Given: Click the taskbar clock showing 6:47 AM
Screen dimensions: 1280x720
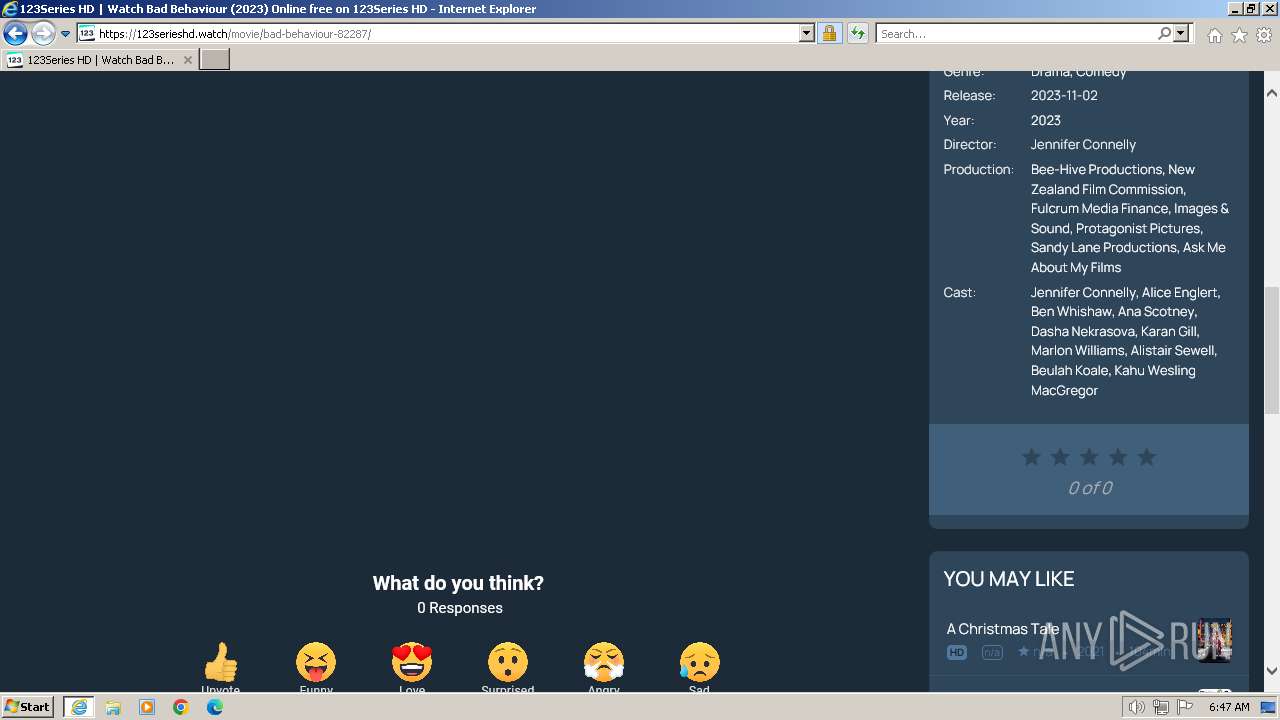Looking at the screenshot, I should click(x=1229, y=707).
